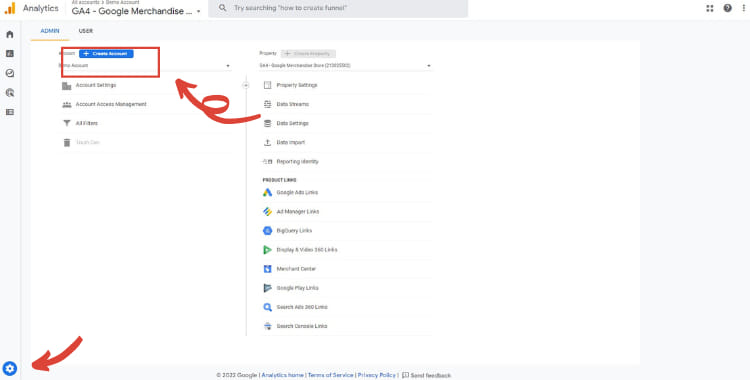
Task: Open Property Settings text
Action: coord(297,85)
